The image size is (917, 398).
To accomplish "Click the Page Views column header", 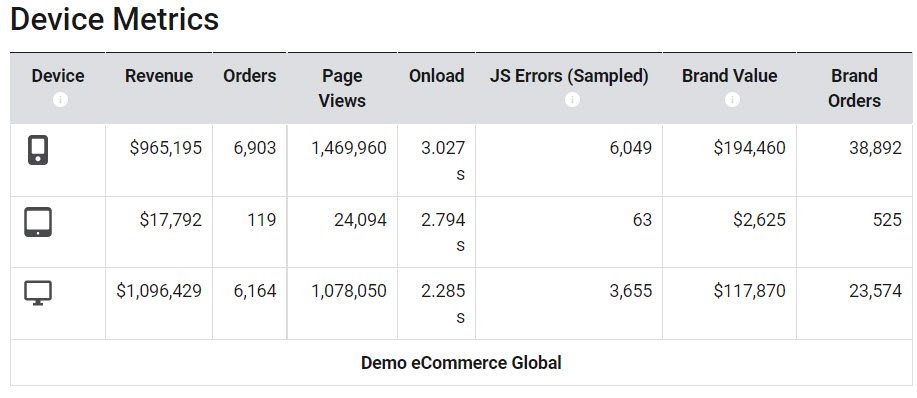I will pyautogui.click(x=343, y=88).
